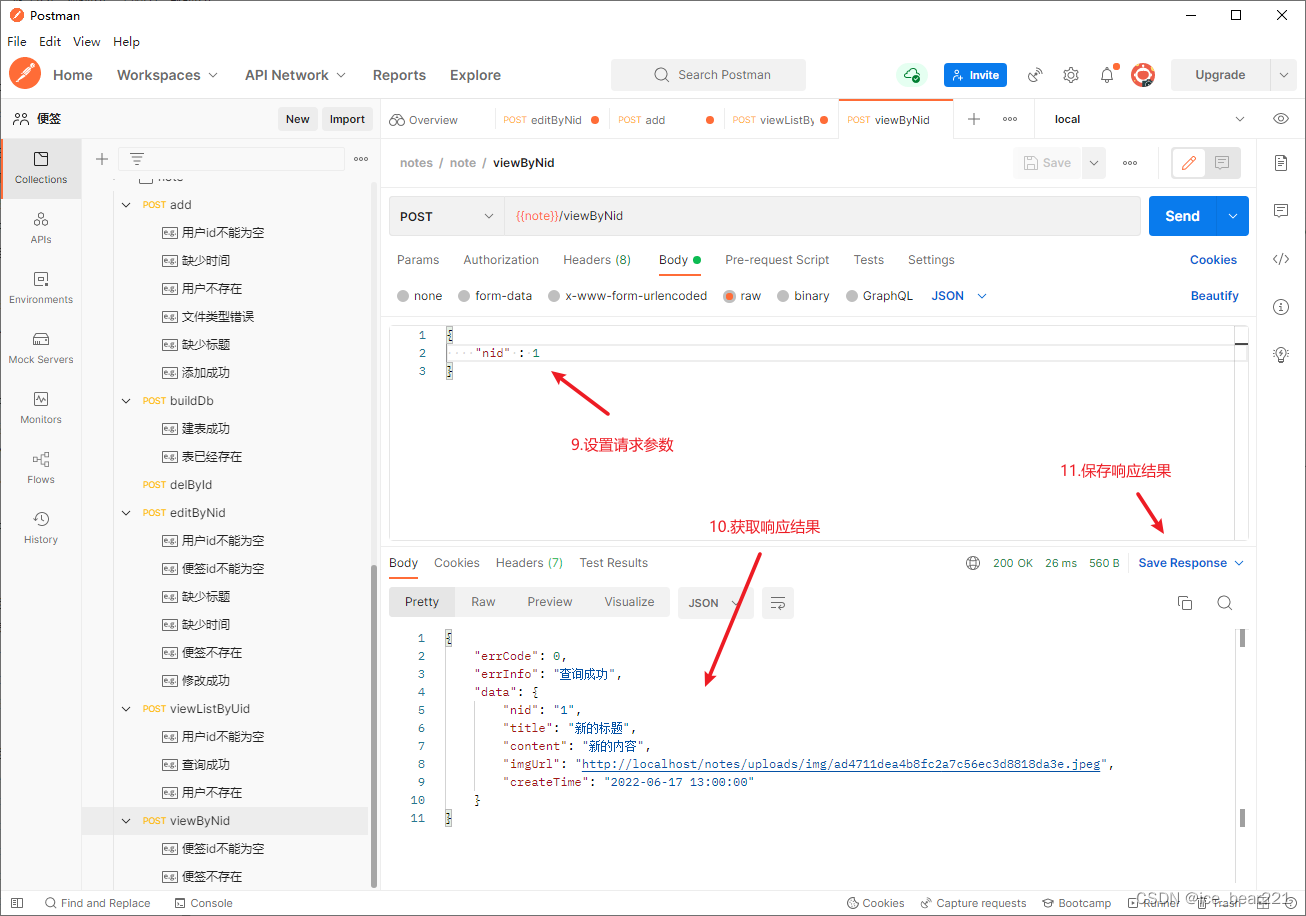The height and width of the screenshot is (916, 1306).
Task: Switch to the editByNid request tab
Action: coord(551,120)
